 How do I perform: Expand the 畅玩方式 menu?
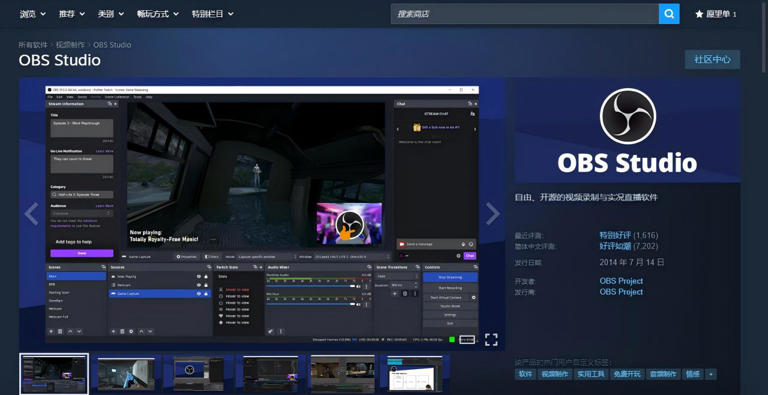pos(158,14)
